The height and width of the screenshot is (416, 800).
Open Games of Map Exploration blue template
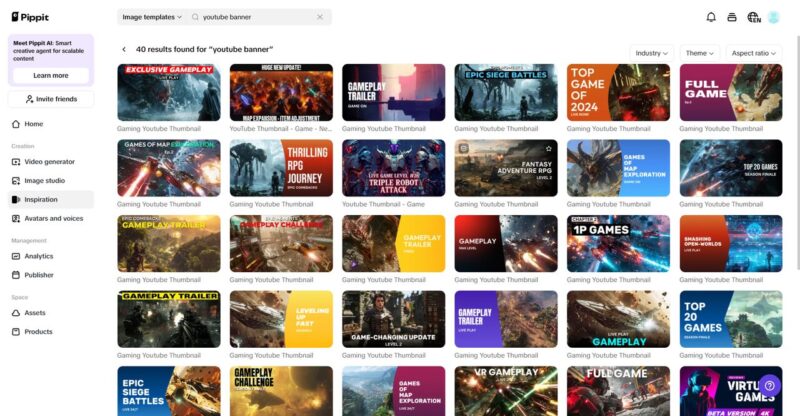(618, 168)
